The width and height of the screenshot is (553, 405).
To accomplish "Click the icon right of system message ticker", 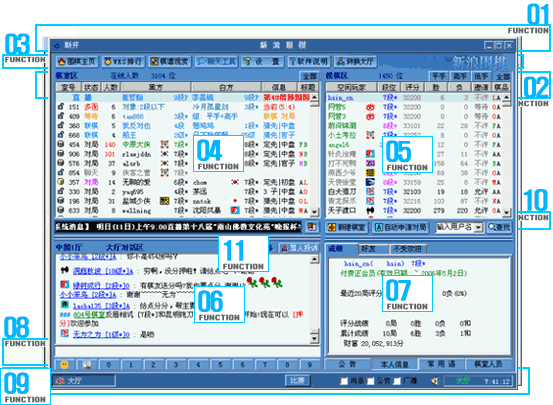I will (x=311, y=227).
